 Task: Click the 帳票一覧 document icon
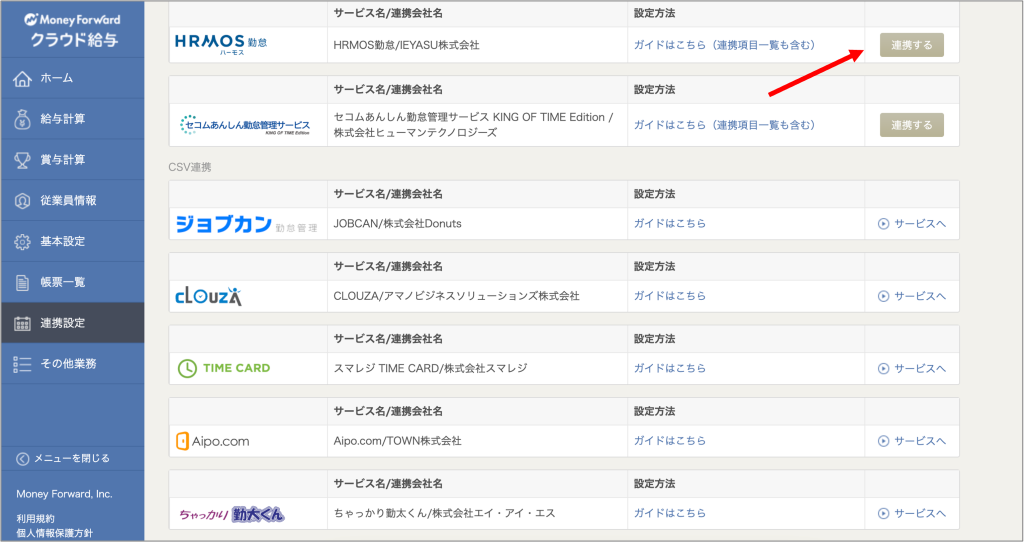pyautogui.click(x=22, y=282)
